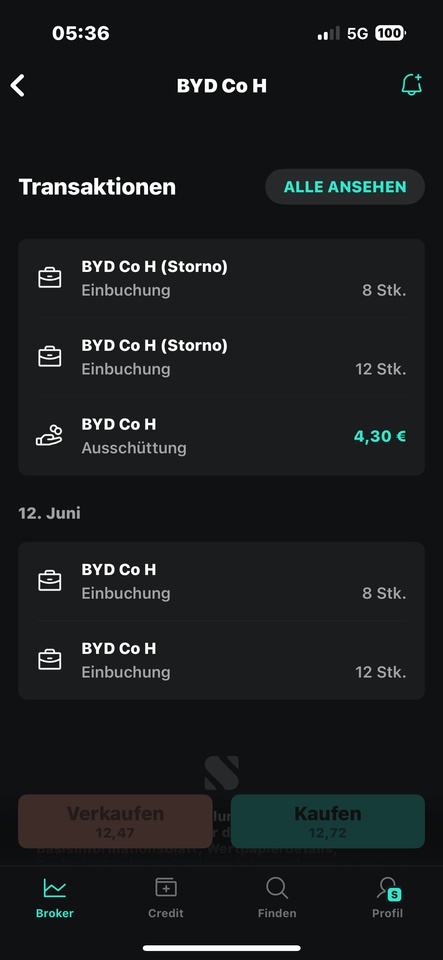Tap the Kaufen 12,72 button

(x=327, y=821)
